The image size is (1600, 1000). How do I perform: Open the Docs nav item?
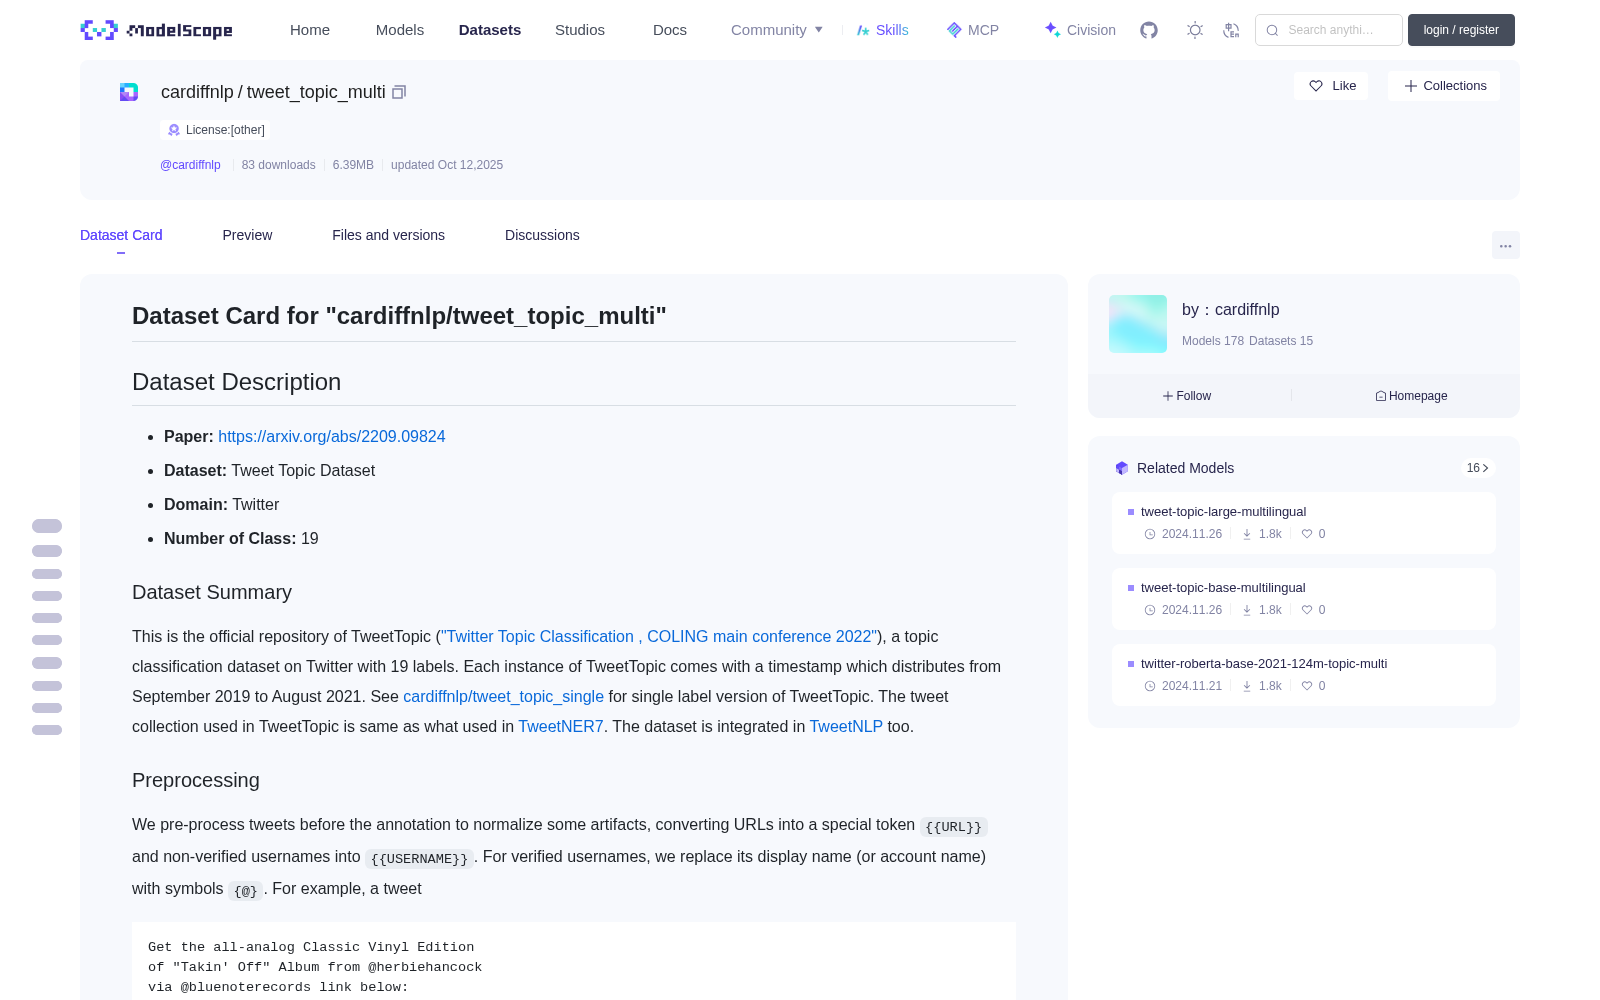[x=670, y=30]
